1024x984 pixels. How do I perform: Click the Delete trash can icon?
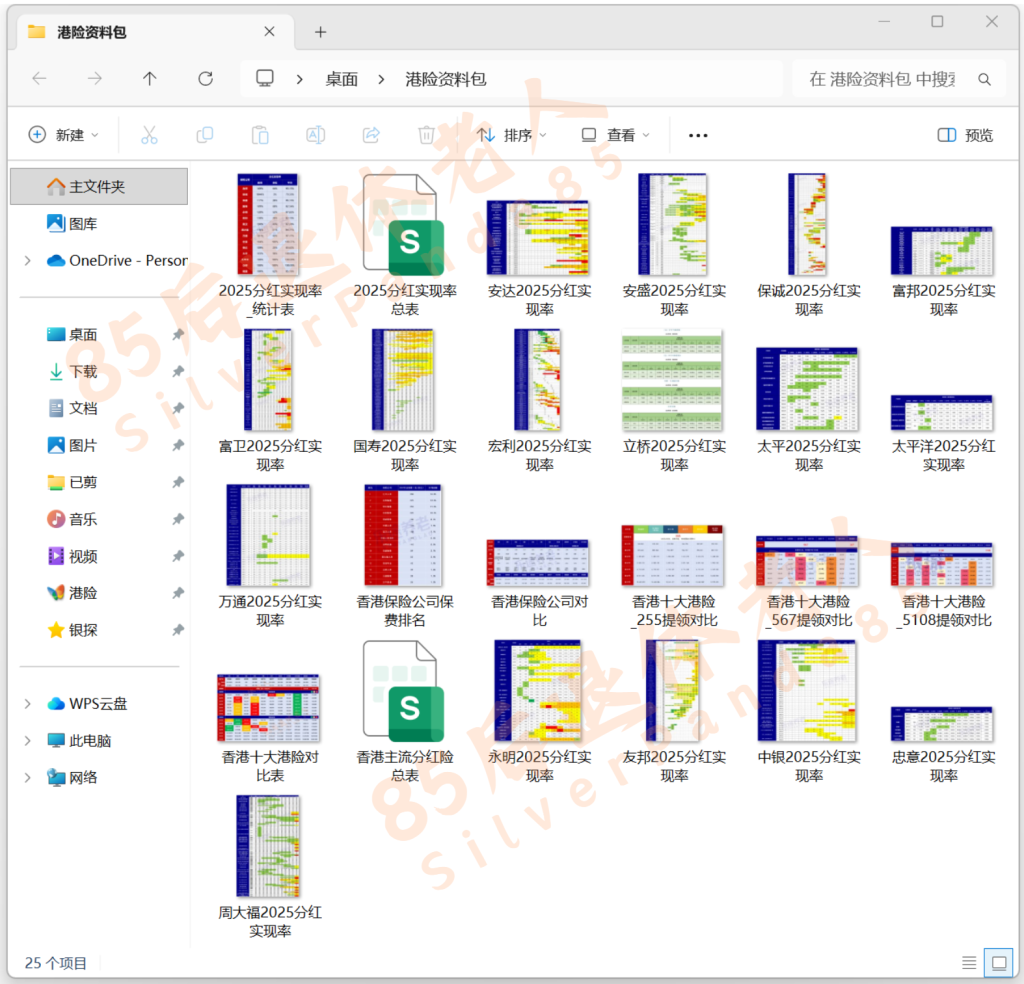coord(426,135)
